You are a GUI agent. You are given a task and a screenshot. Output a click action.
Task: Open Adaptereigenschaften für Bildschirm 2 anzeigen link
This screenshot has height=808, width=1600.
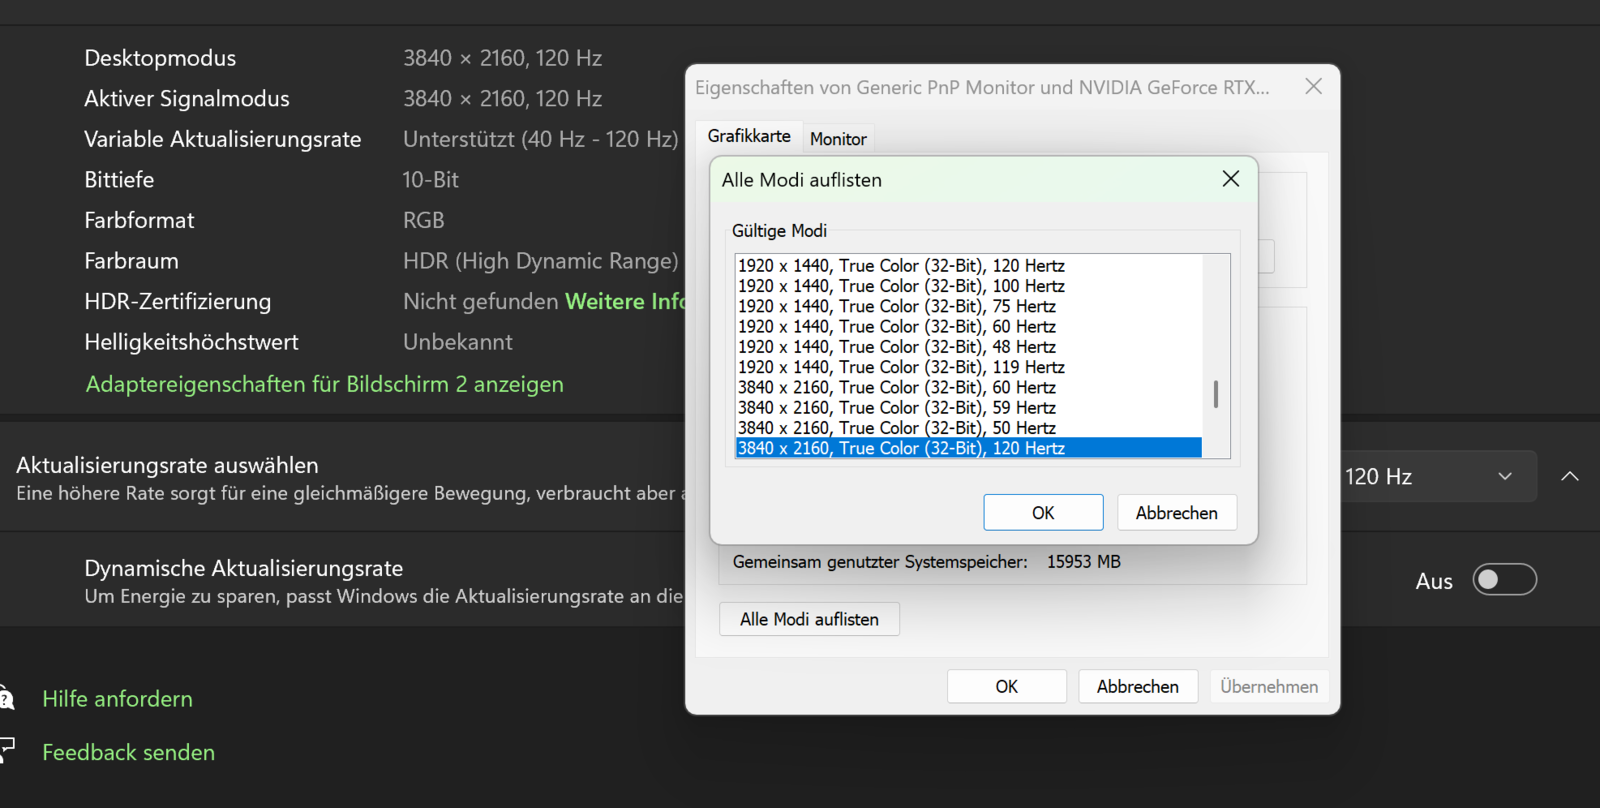[x=324, y=384]
